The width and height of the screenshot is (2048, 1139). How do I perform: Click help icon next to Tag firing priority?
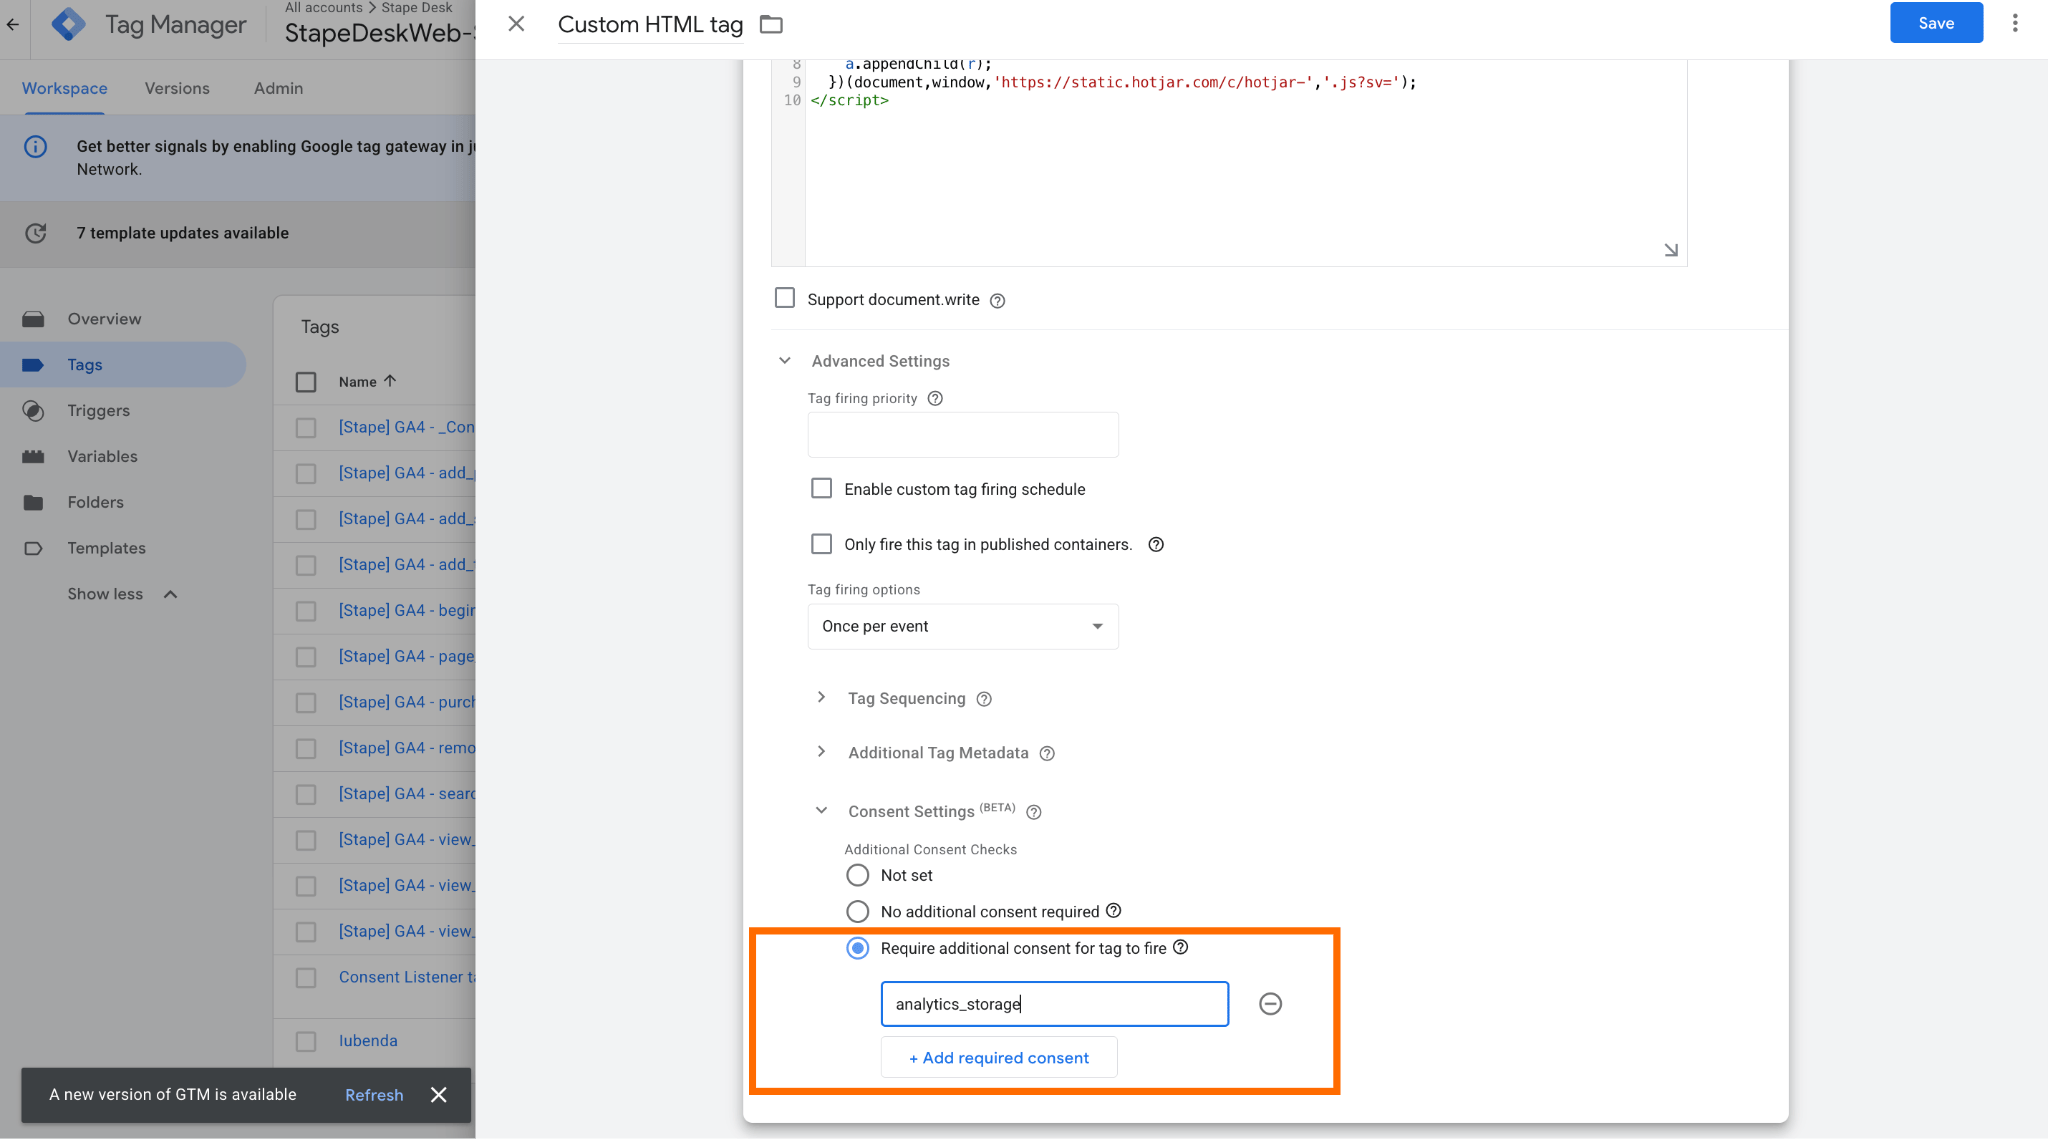click(x=935, y=398)
